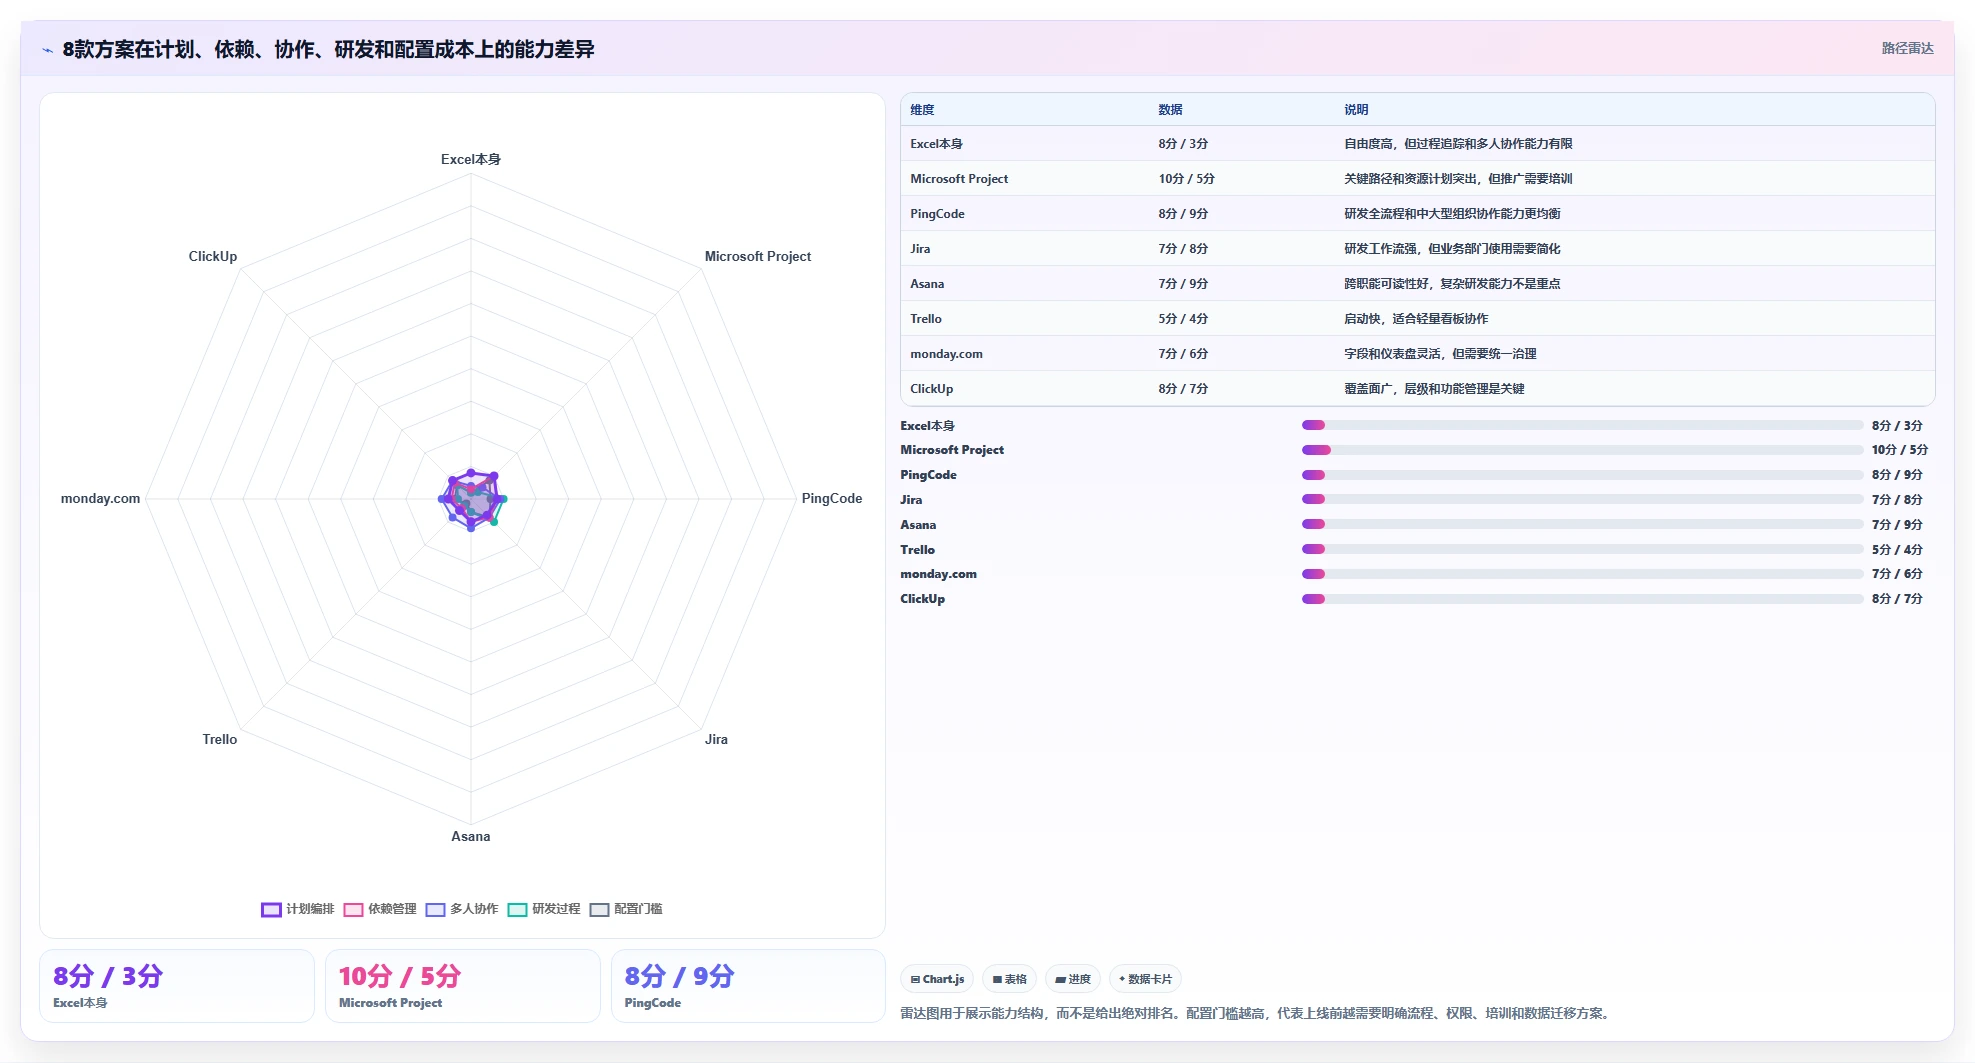Click the Jira progress bar
The width and height of the screenshot is (1975, 1063).
click(1582, 499)
